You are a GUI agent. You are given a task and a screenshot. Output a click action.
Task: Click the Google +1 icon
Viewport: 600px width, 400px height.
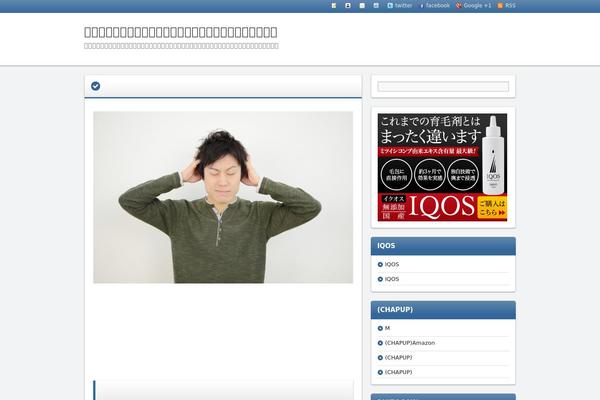tap(458, 5)
